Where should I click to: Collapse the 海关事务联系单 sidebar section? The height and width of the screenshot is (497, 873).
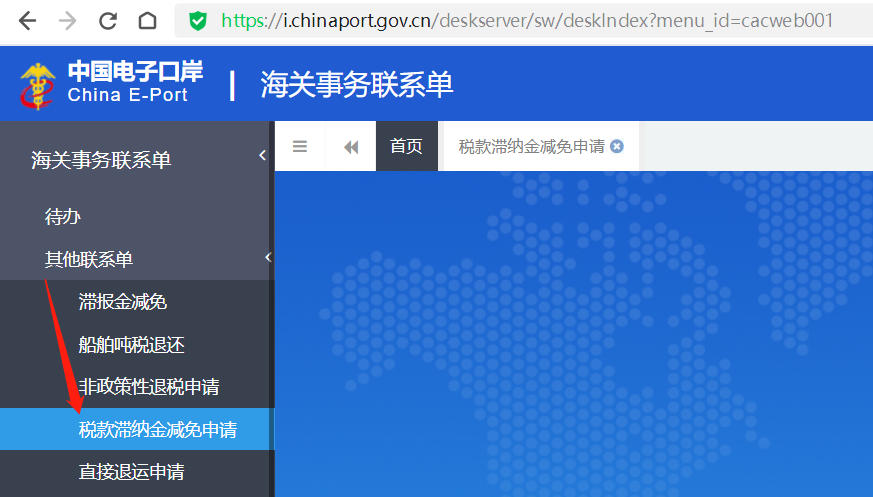point(262,155)
